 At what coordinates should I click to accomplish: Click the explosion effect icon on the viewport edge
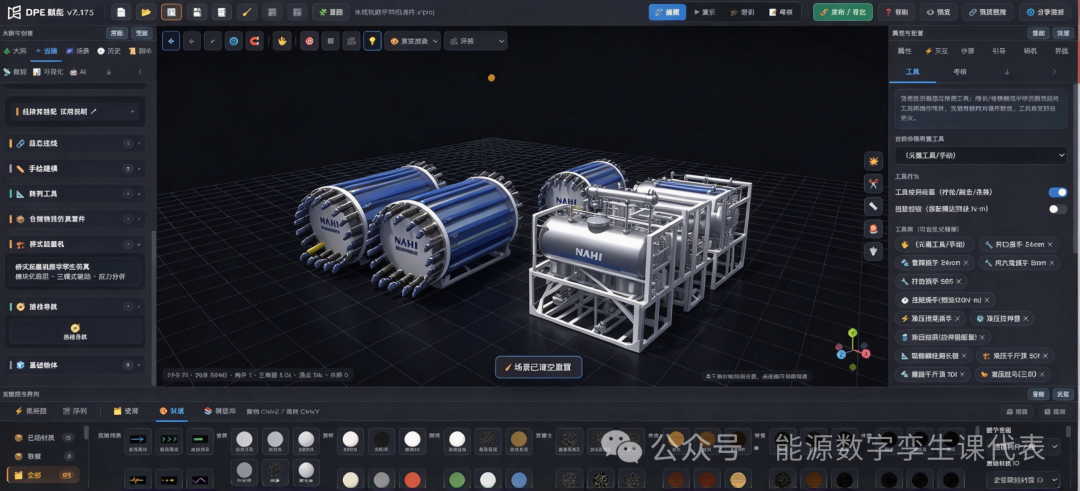point(873,162)
